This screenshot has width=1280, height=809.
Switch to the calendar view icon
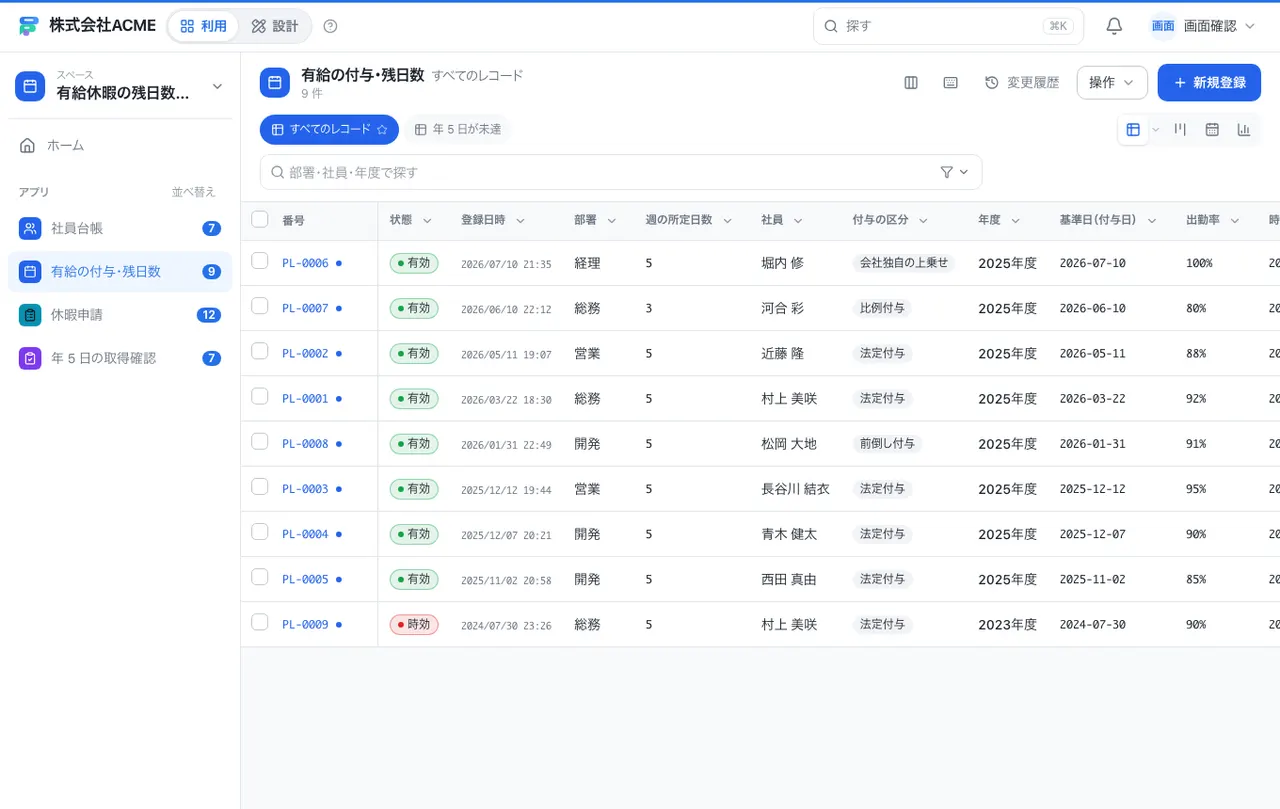[1212, 129]
